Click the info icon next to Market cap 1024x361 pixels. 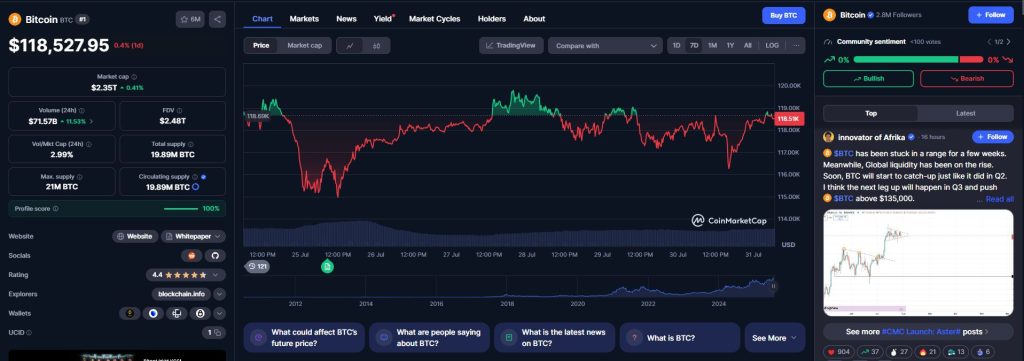(134, 77)
